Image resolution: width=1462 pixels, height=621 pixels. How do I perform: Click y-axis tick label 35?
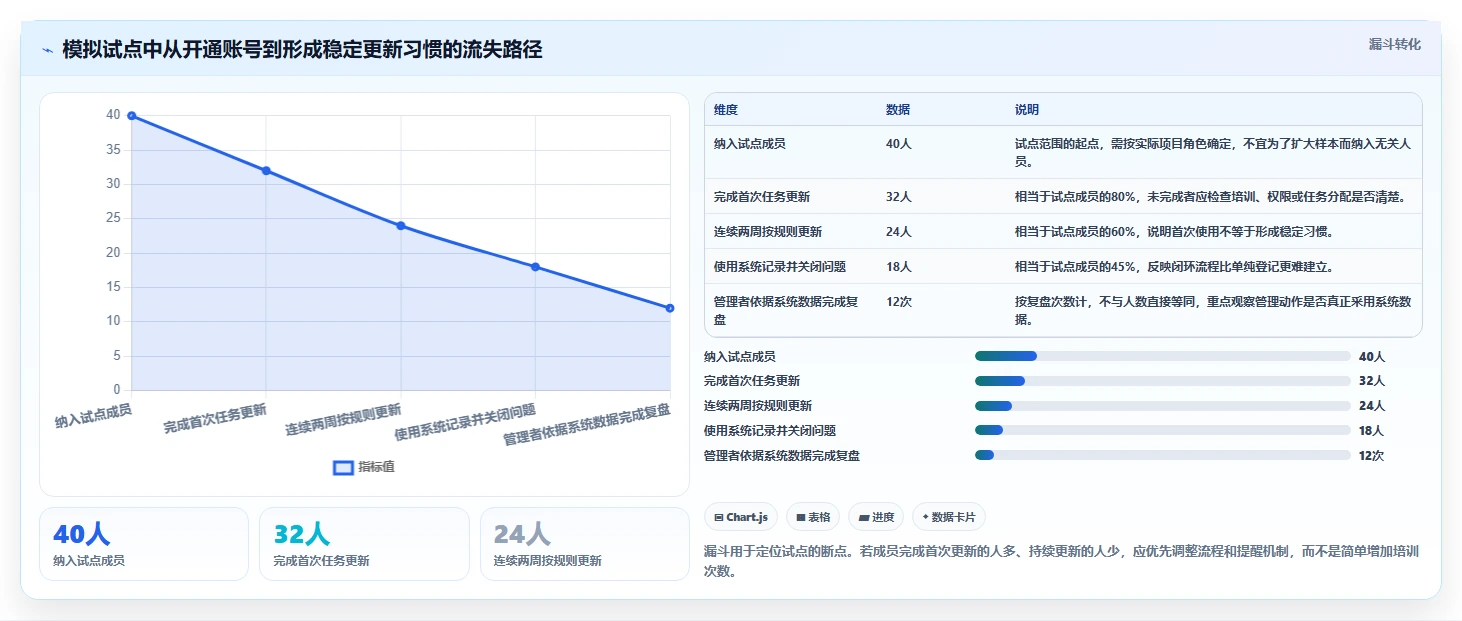coord(113,150)
